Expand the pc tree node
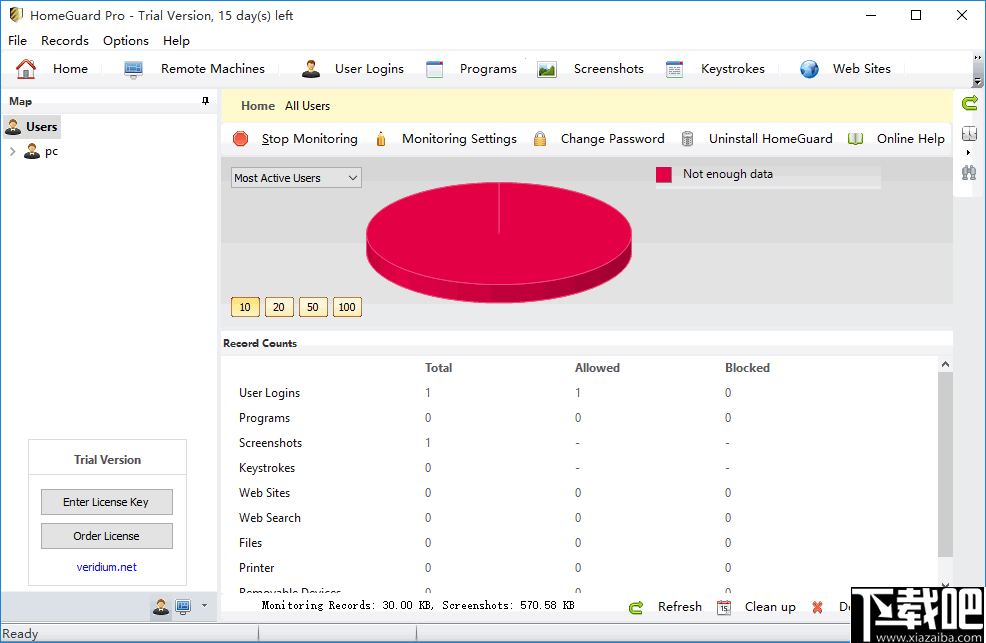 coord(12,151)
